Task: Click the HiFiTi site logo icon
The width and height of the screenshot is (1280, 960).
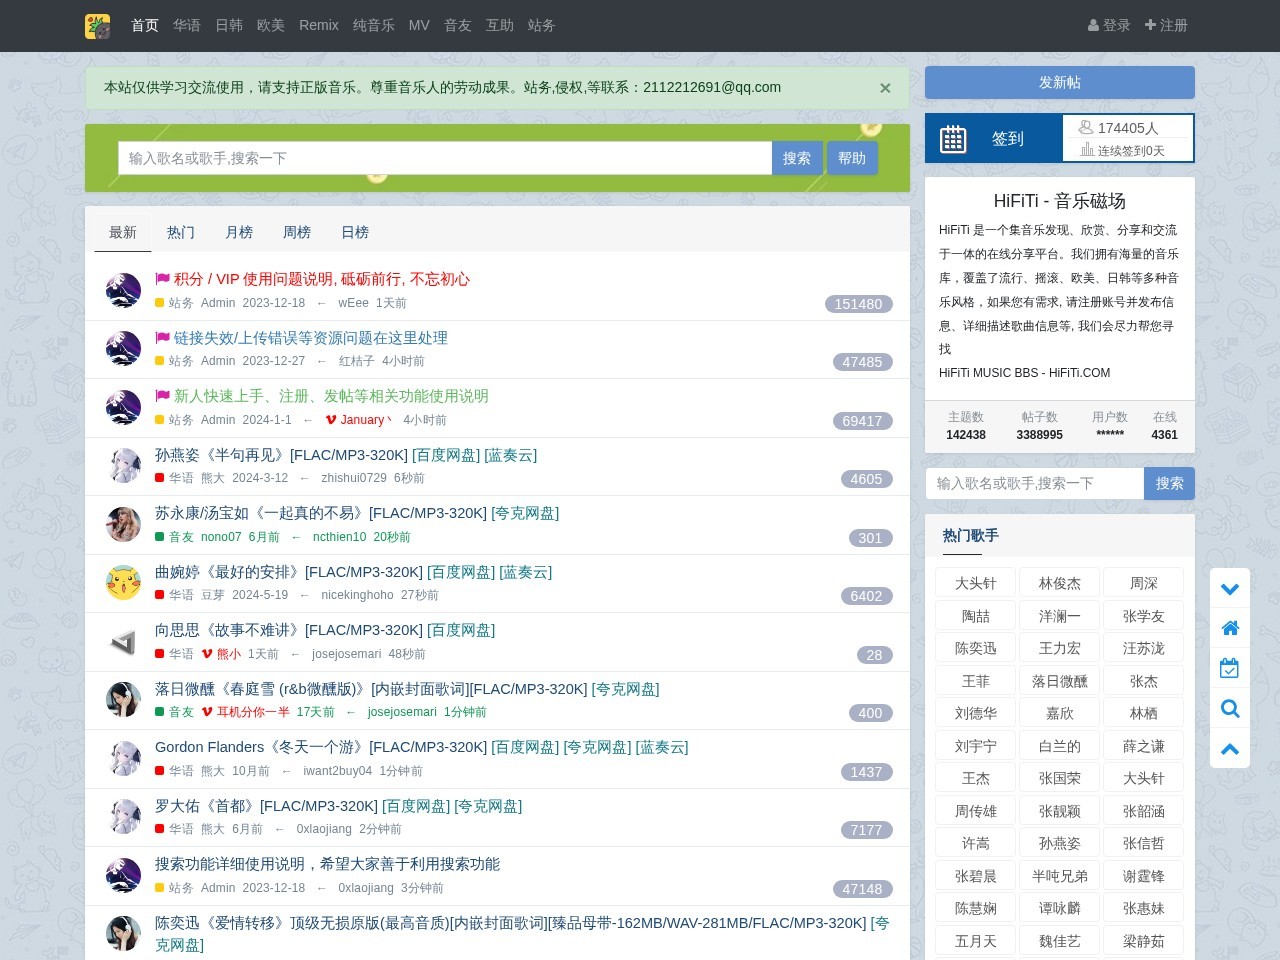Action: [x=97, y=26]
